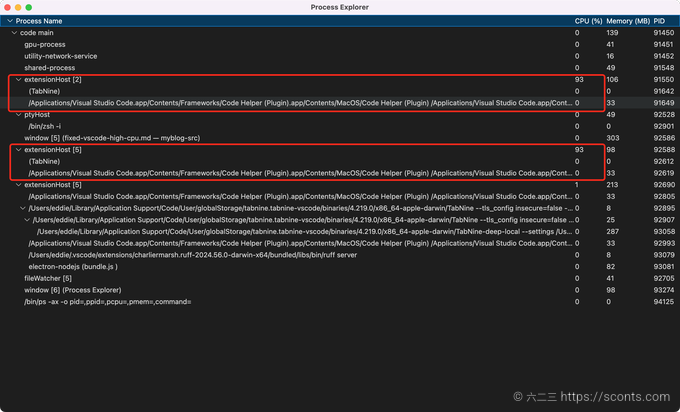Select the Code Helper row PID 92993
680x412 pixels.
point(340,243)
